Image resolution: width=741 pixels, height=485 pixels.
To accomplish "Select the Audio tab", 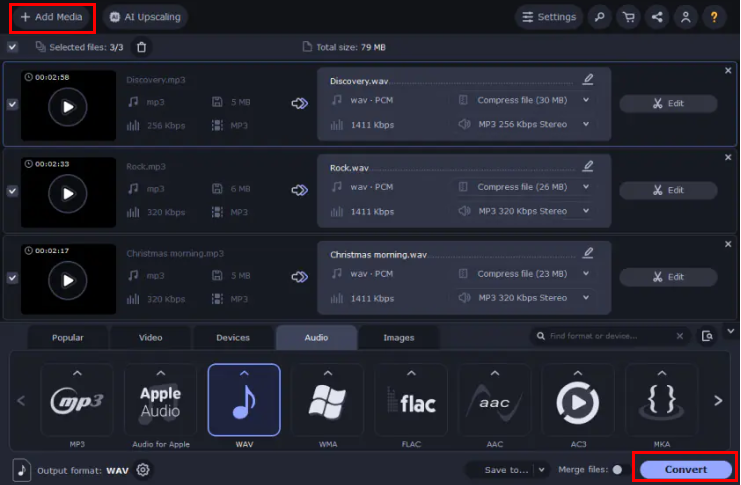I will point(316,338).
